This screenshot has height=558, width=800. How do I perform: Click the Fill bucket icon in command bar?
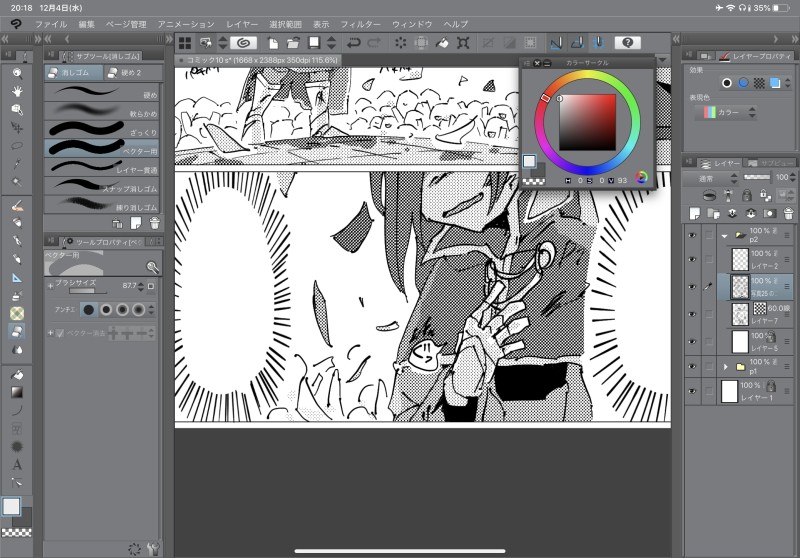click(x=442, y=43)
